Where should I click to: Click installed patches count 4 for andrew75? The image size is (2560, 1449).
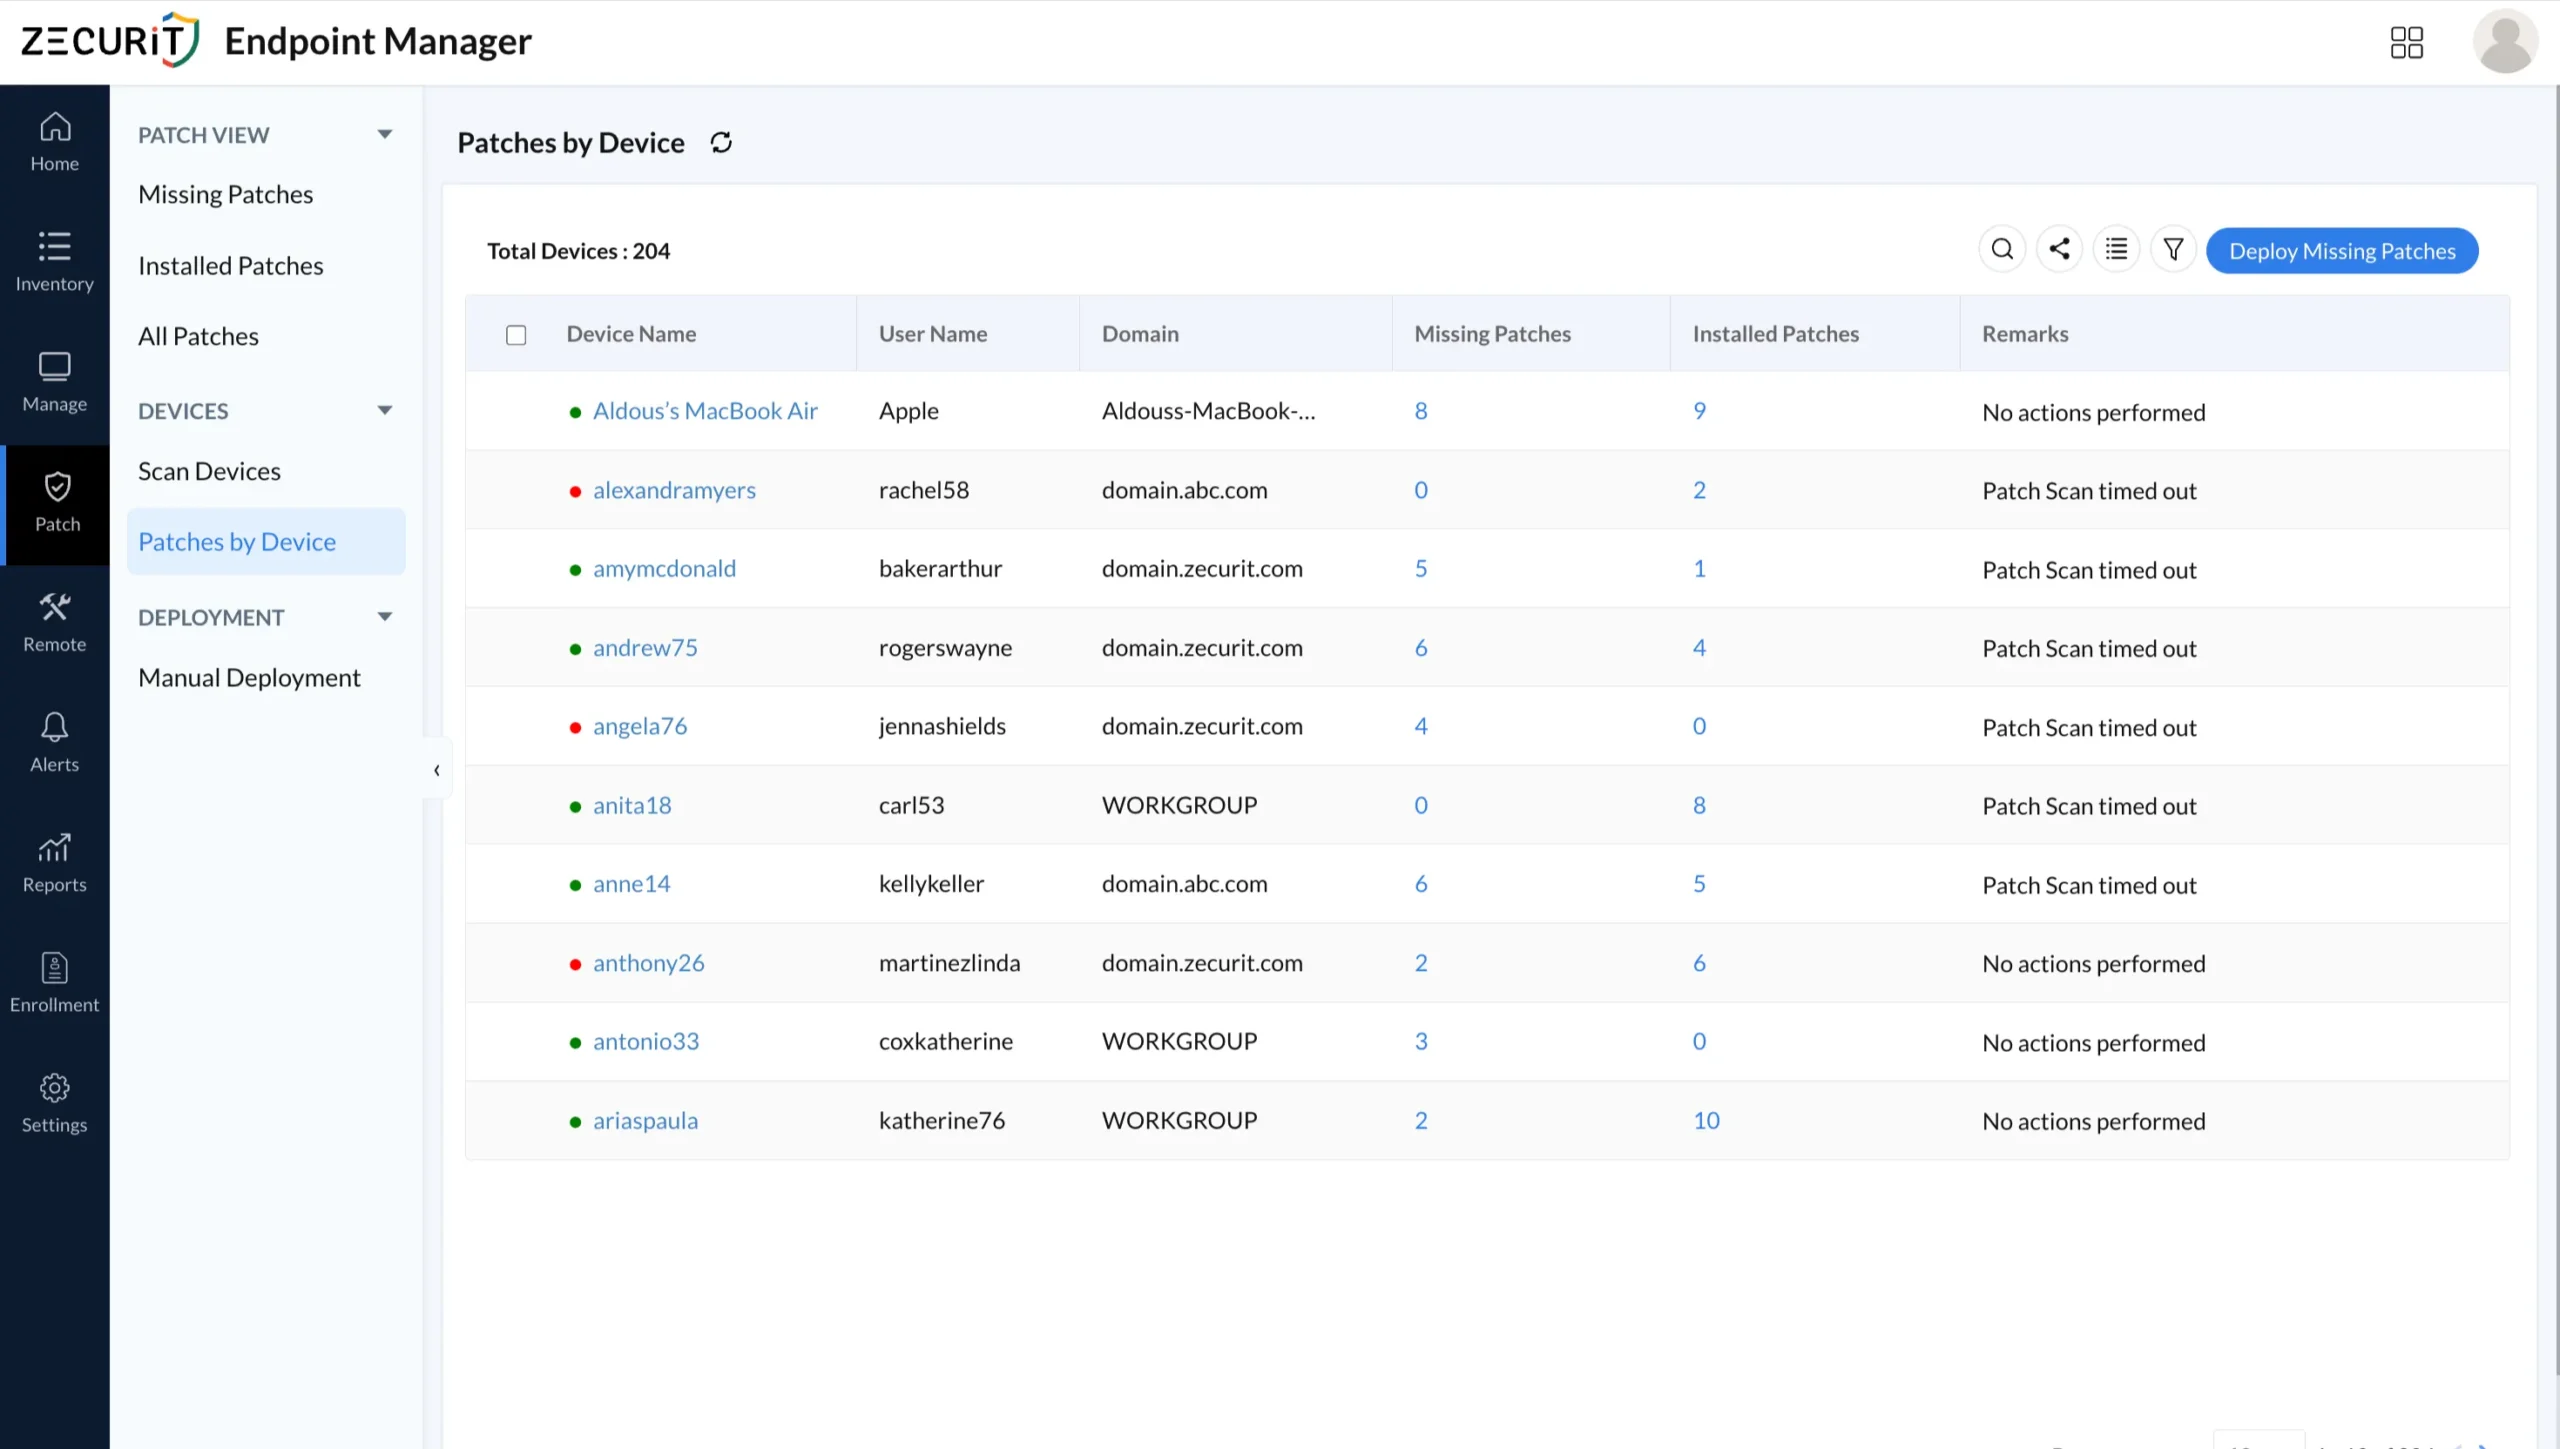pyautogui.click(x=1699, y=647)
